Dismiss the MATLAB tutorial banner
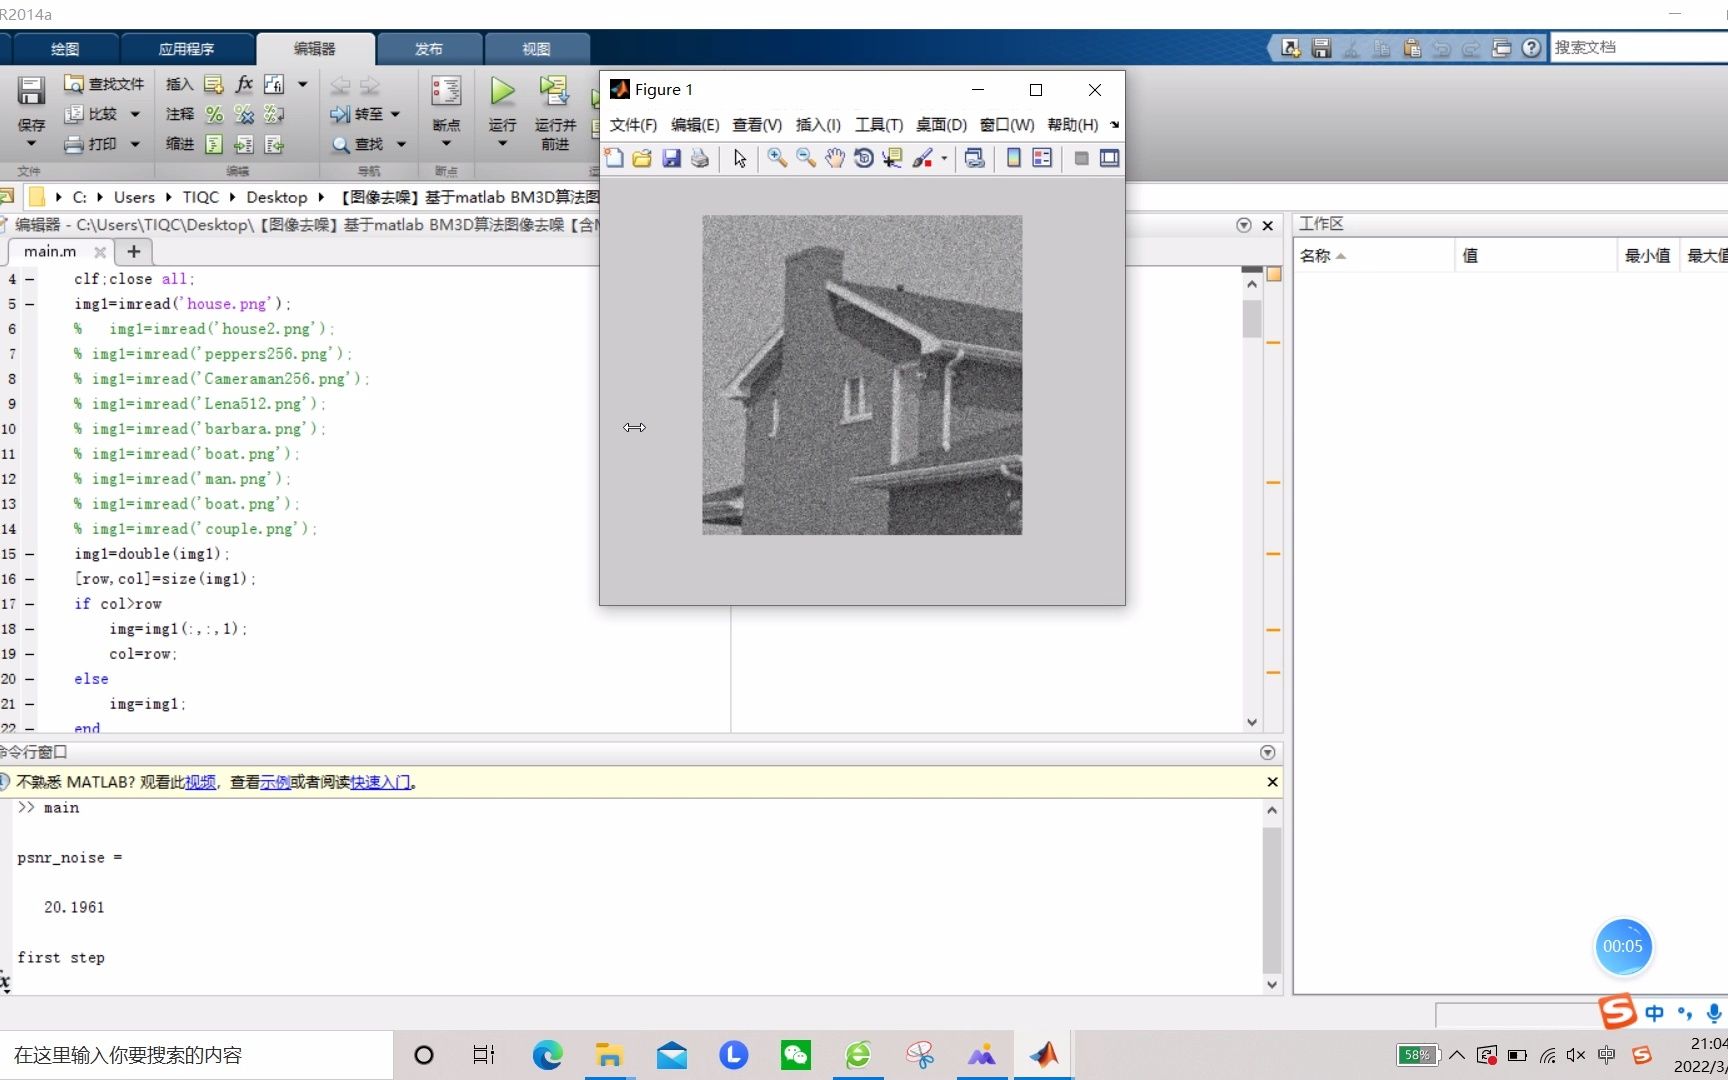This screenshot has height=1080, width=1728. pos(1271,781)
